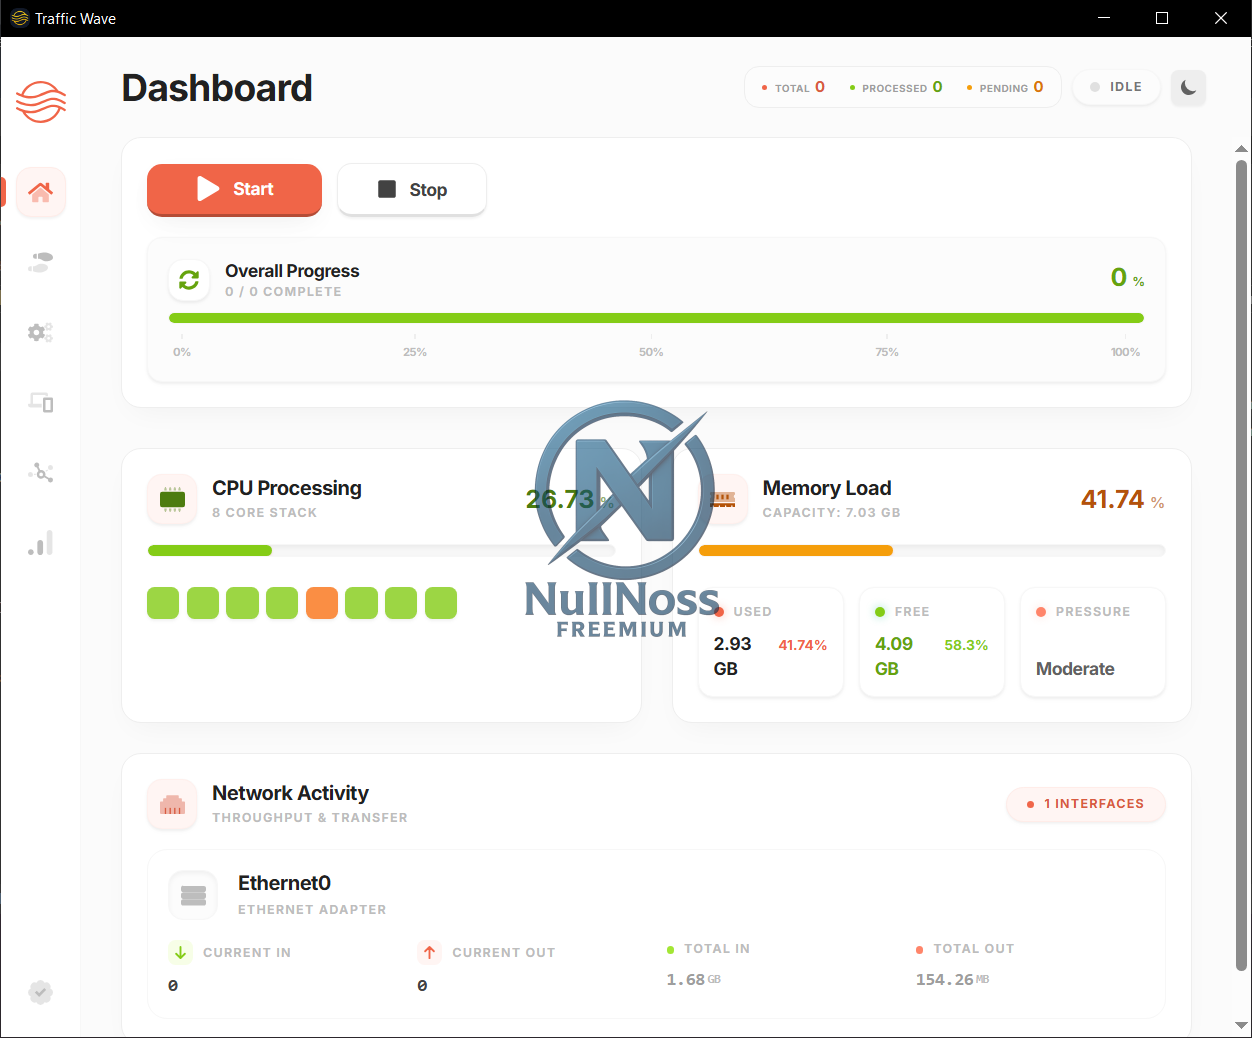Select the network nodes icon in sidebar
This screenshot has height=1038, width=1252.
point(40,472)
